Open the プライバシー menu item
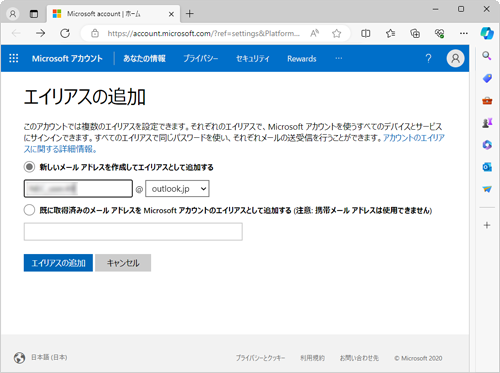The width and height of the screenshot is (500, 373). click(201, 59)
